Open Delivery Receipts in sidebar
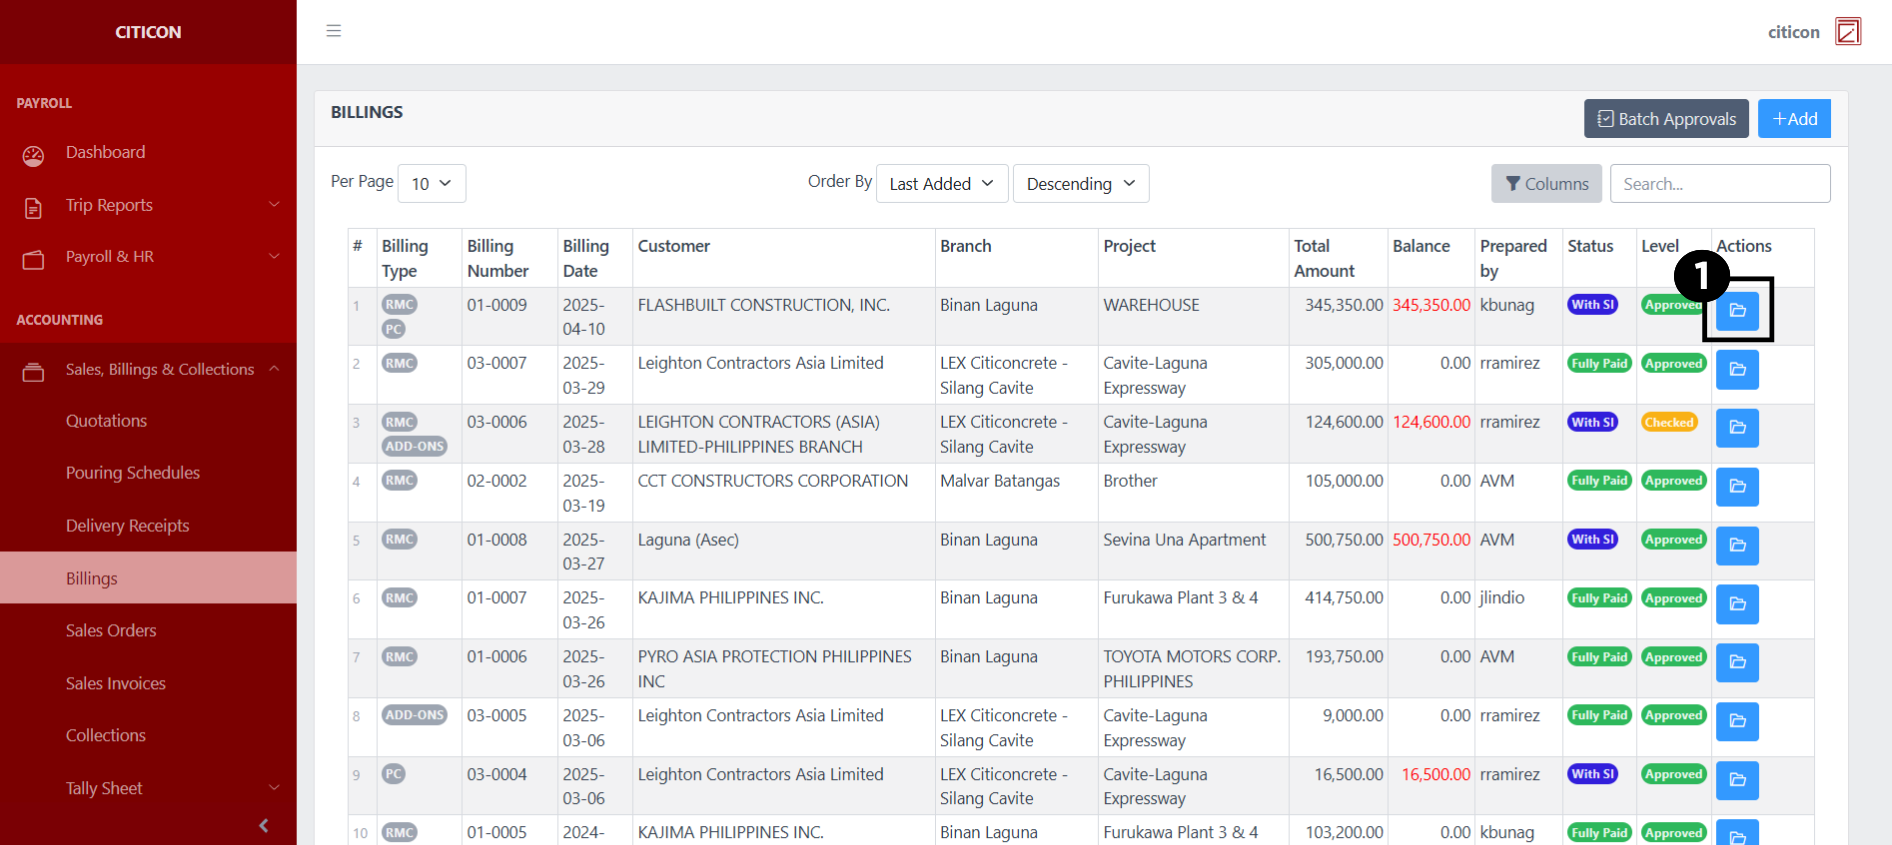1892x845 pixels. 127,526
